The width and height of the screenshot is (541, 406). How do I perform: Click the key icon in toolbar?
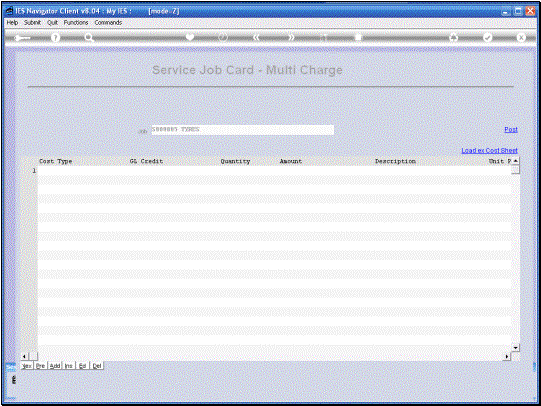(22, 38)
